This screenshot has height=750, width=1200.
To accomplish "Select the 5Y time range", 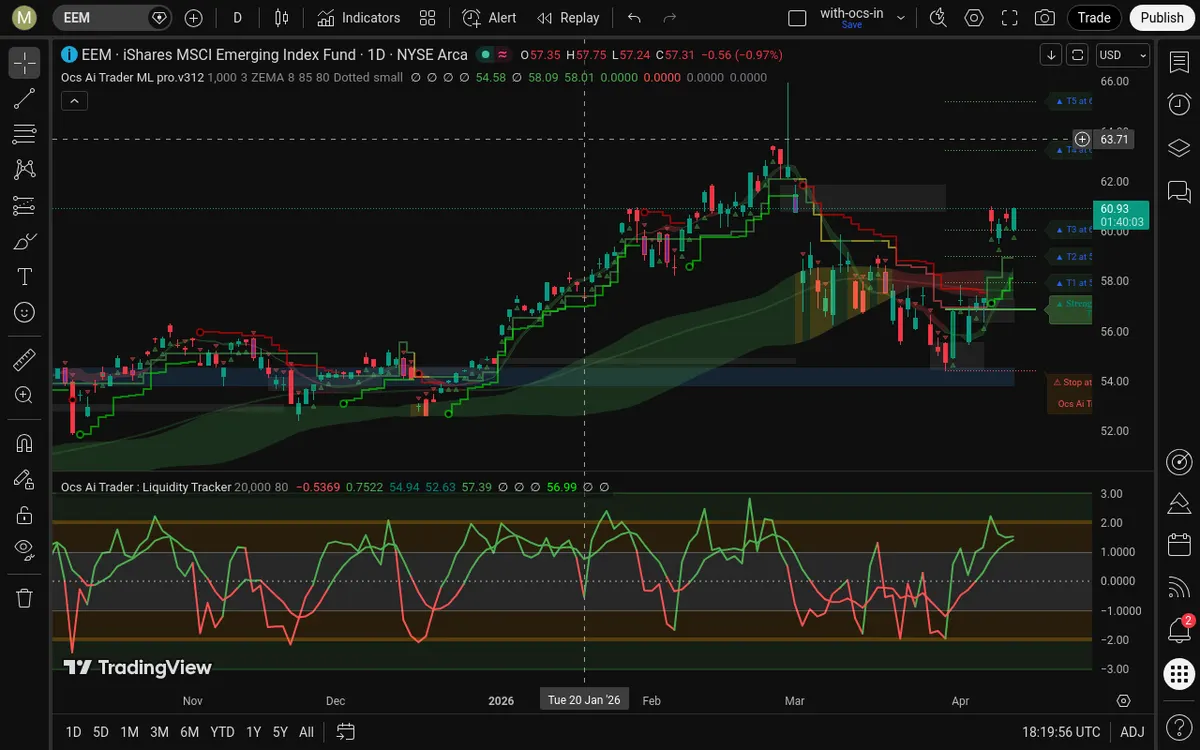I will click(281, 732).
